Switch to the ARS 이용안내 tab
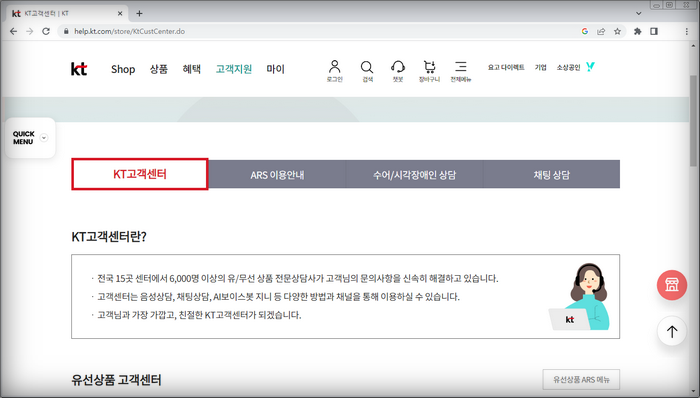Viewport: 700px width, 398px height. [x=277, y=174]
